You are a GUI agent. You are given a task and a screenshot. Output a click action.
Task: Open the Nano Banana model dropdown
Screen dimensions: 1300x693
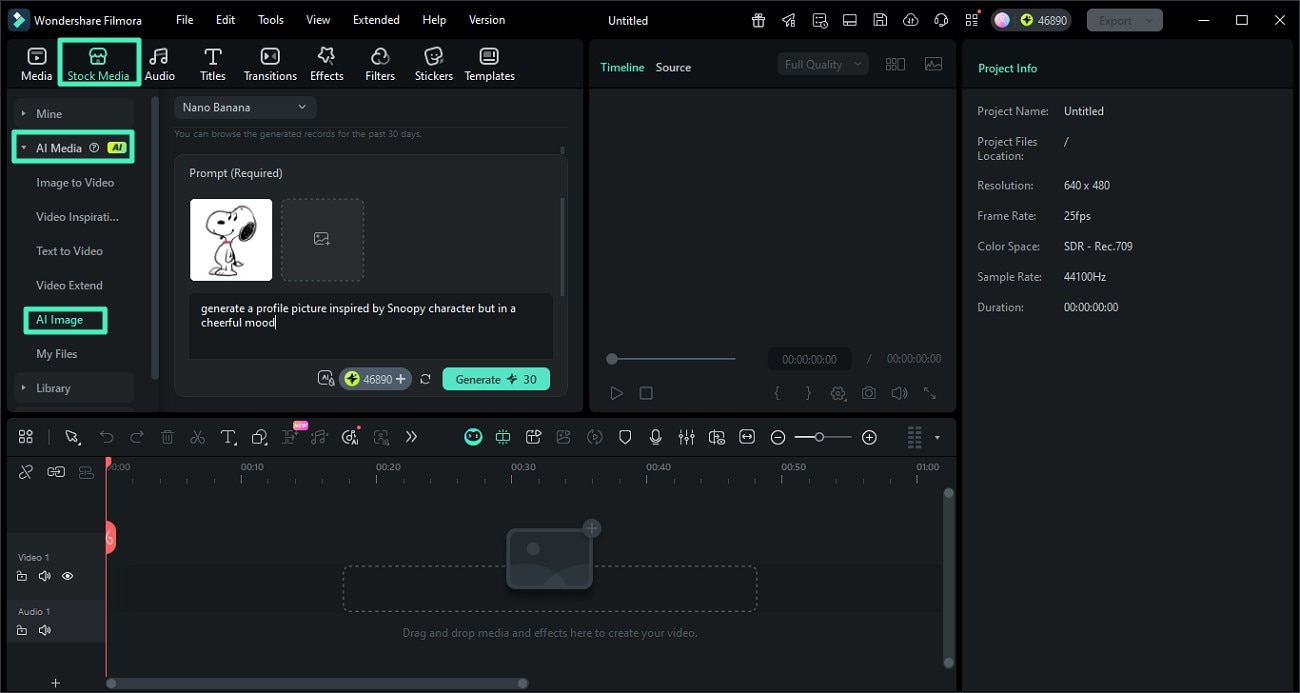(245, 107)
